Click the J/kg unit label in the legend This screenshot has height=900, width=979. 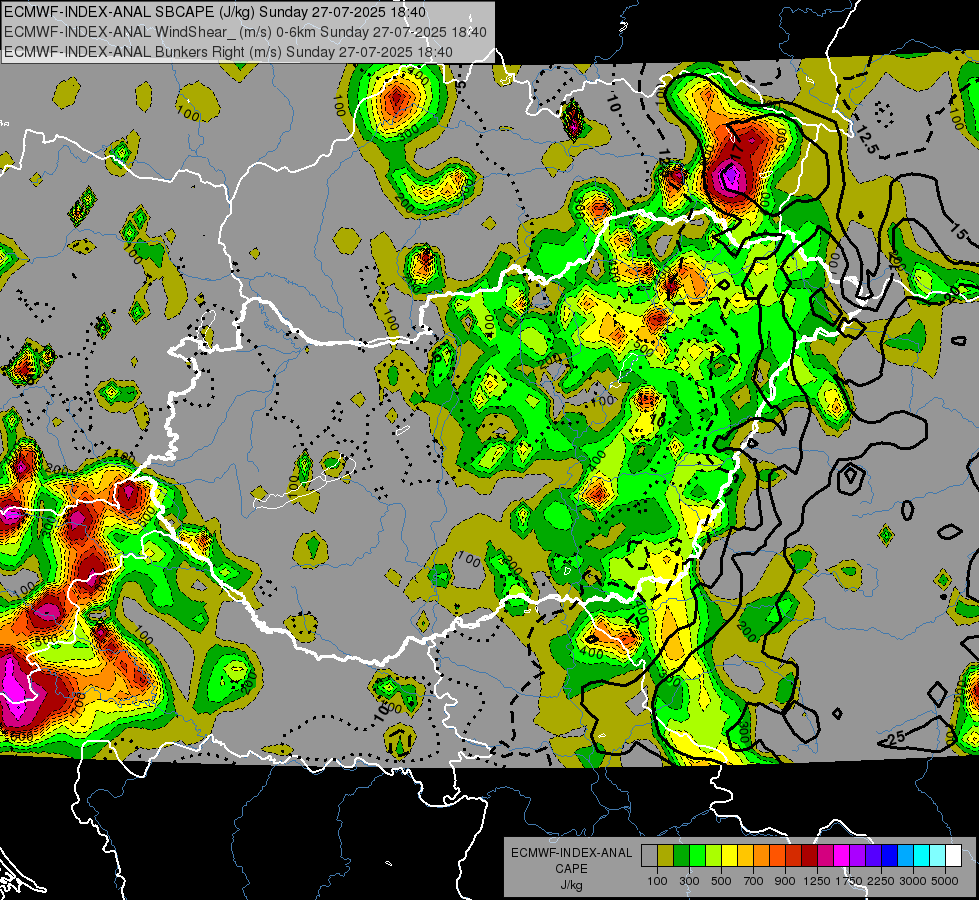(x=571, y=885)
